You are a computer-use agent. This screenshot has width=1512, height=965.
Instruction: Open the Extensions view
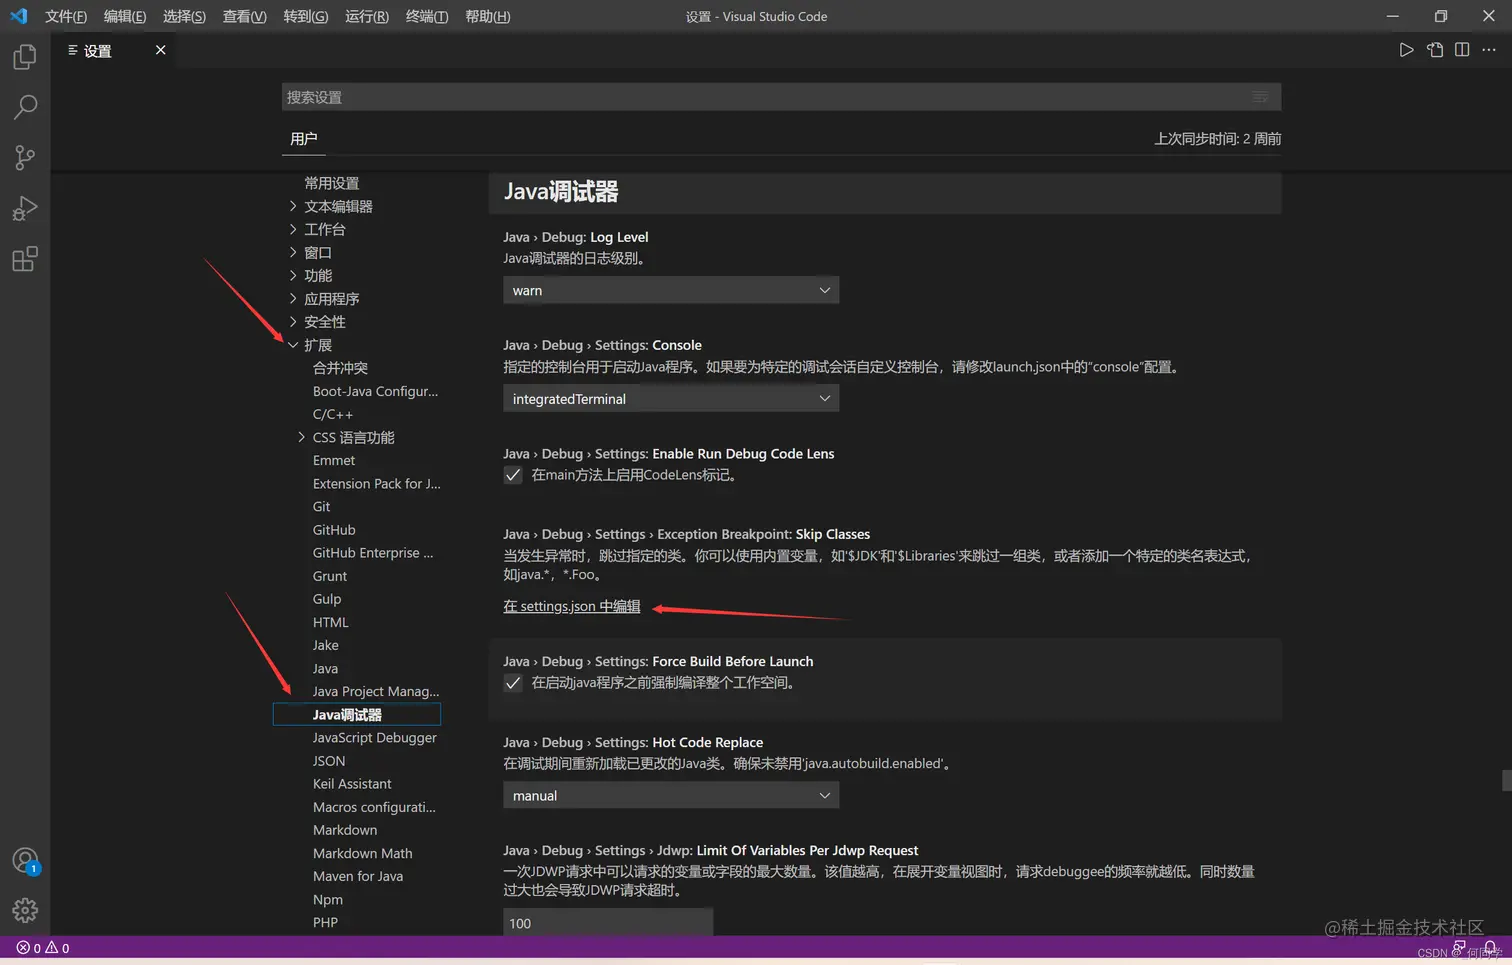(25, 259)
